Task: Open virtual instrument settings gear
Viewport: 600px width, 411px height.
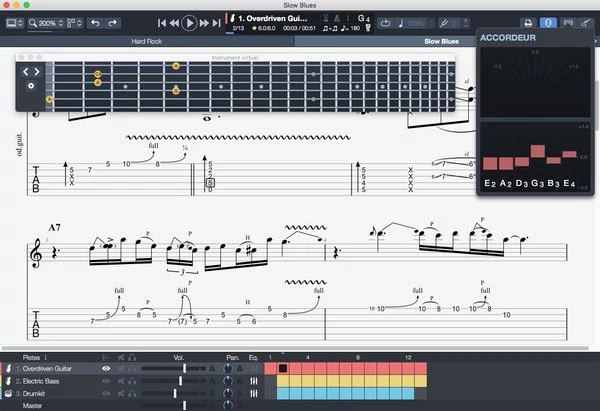Action: (31, 86)
